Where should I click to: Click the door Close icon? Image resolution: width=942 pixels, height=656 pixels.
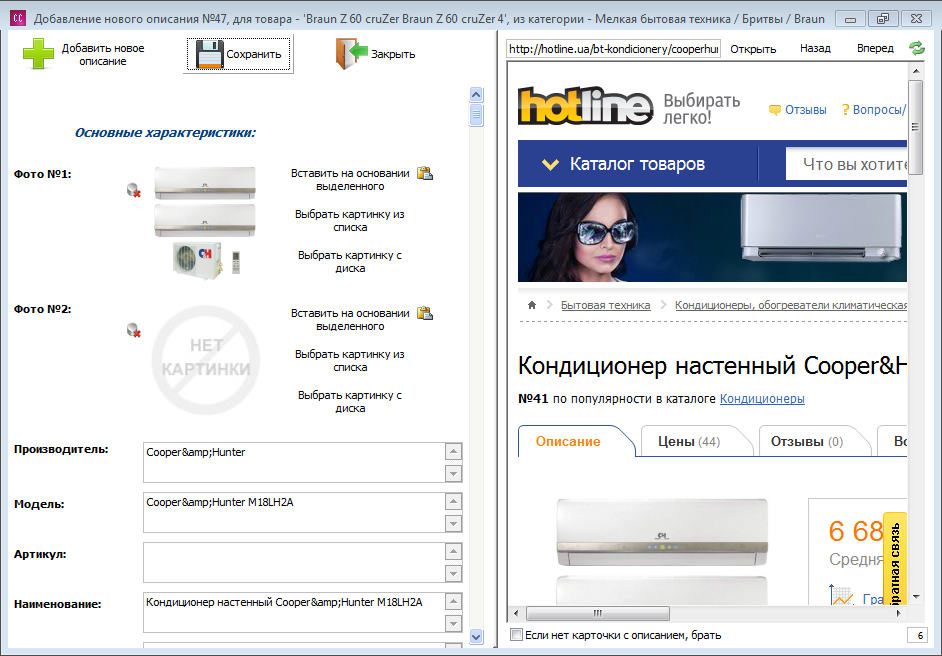pos(351,54)
